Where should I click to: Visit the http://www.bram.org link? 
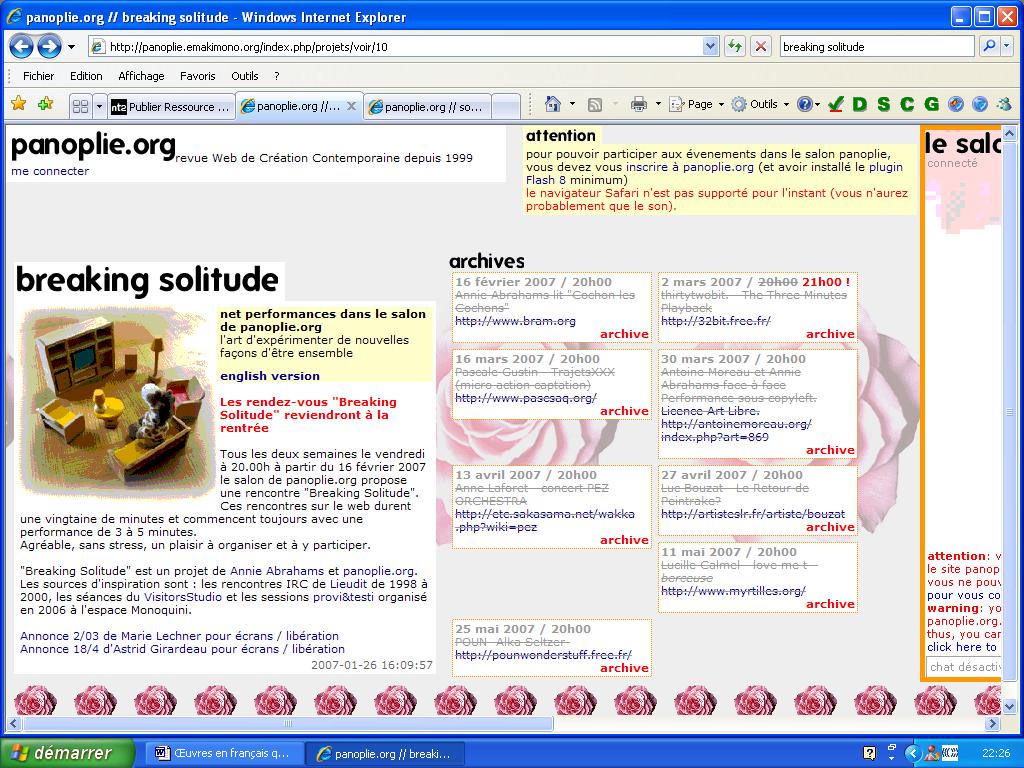(x=515, y=321)
